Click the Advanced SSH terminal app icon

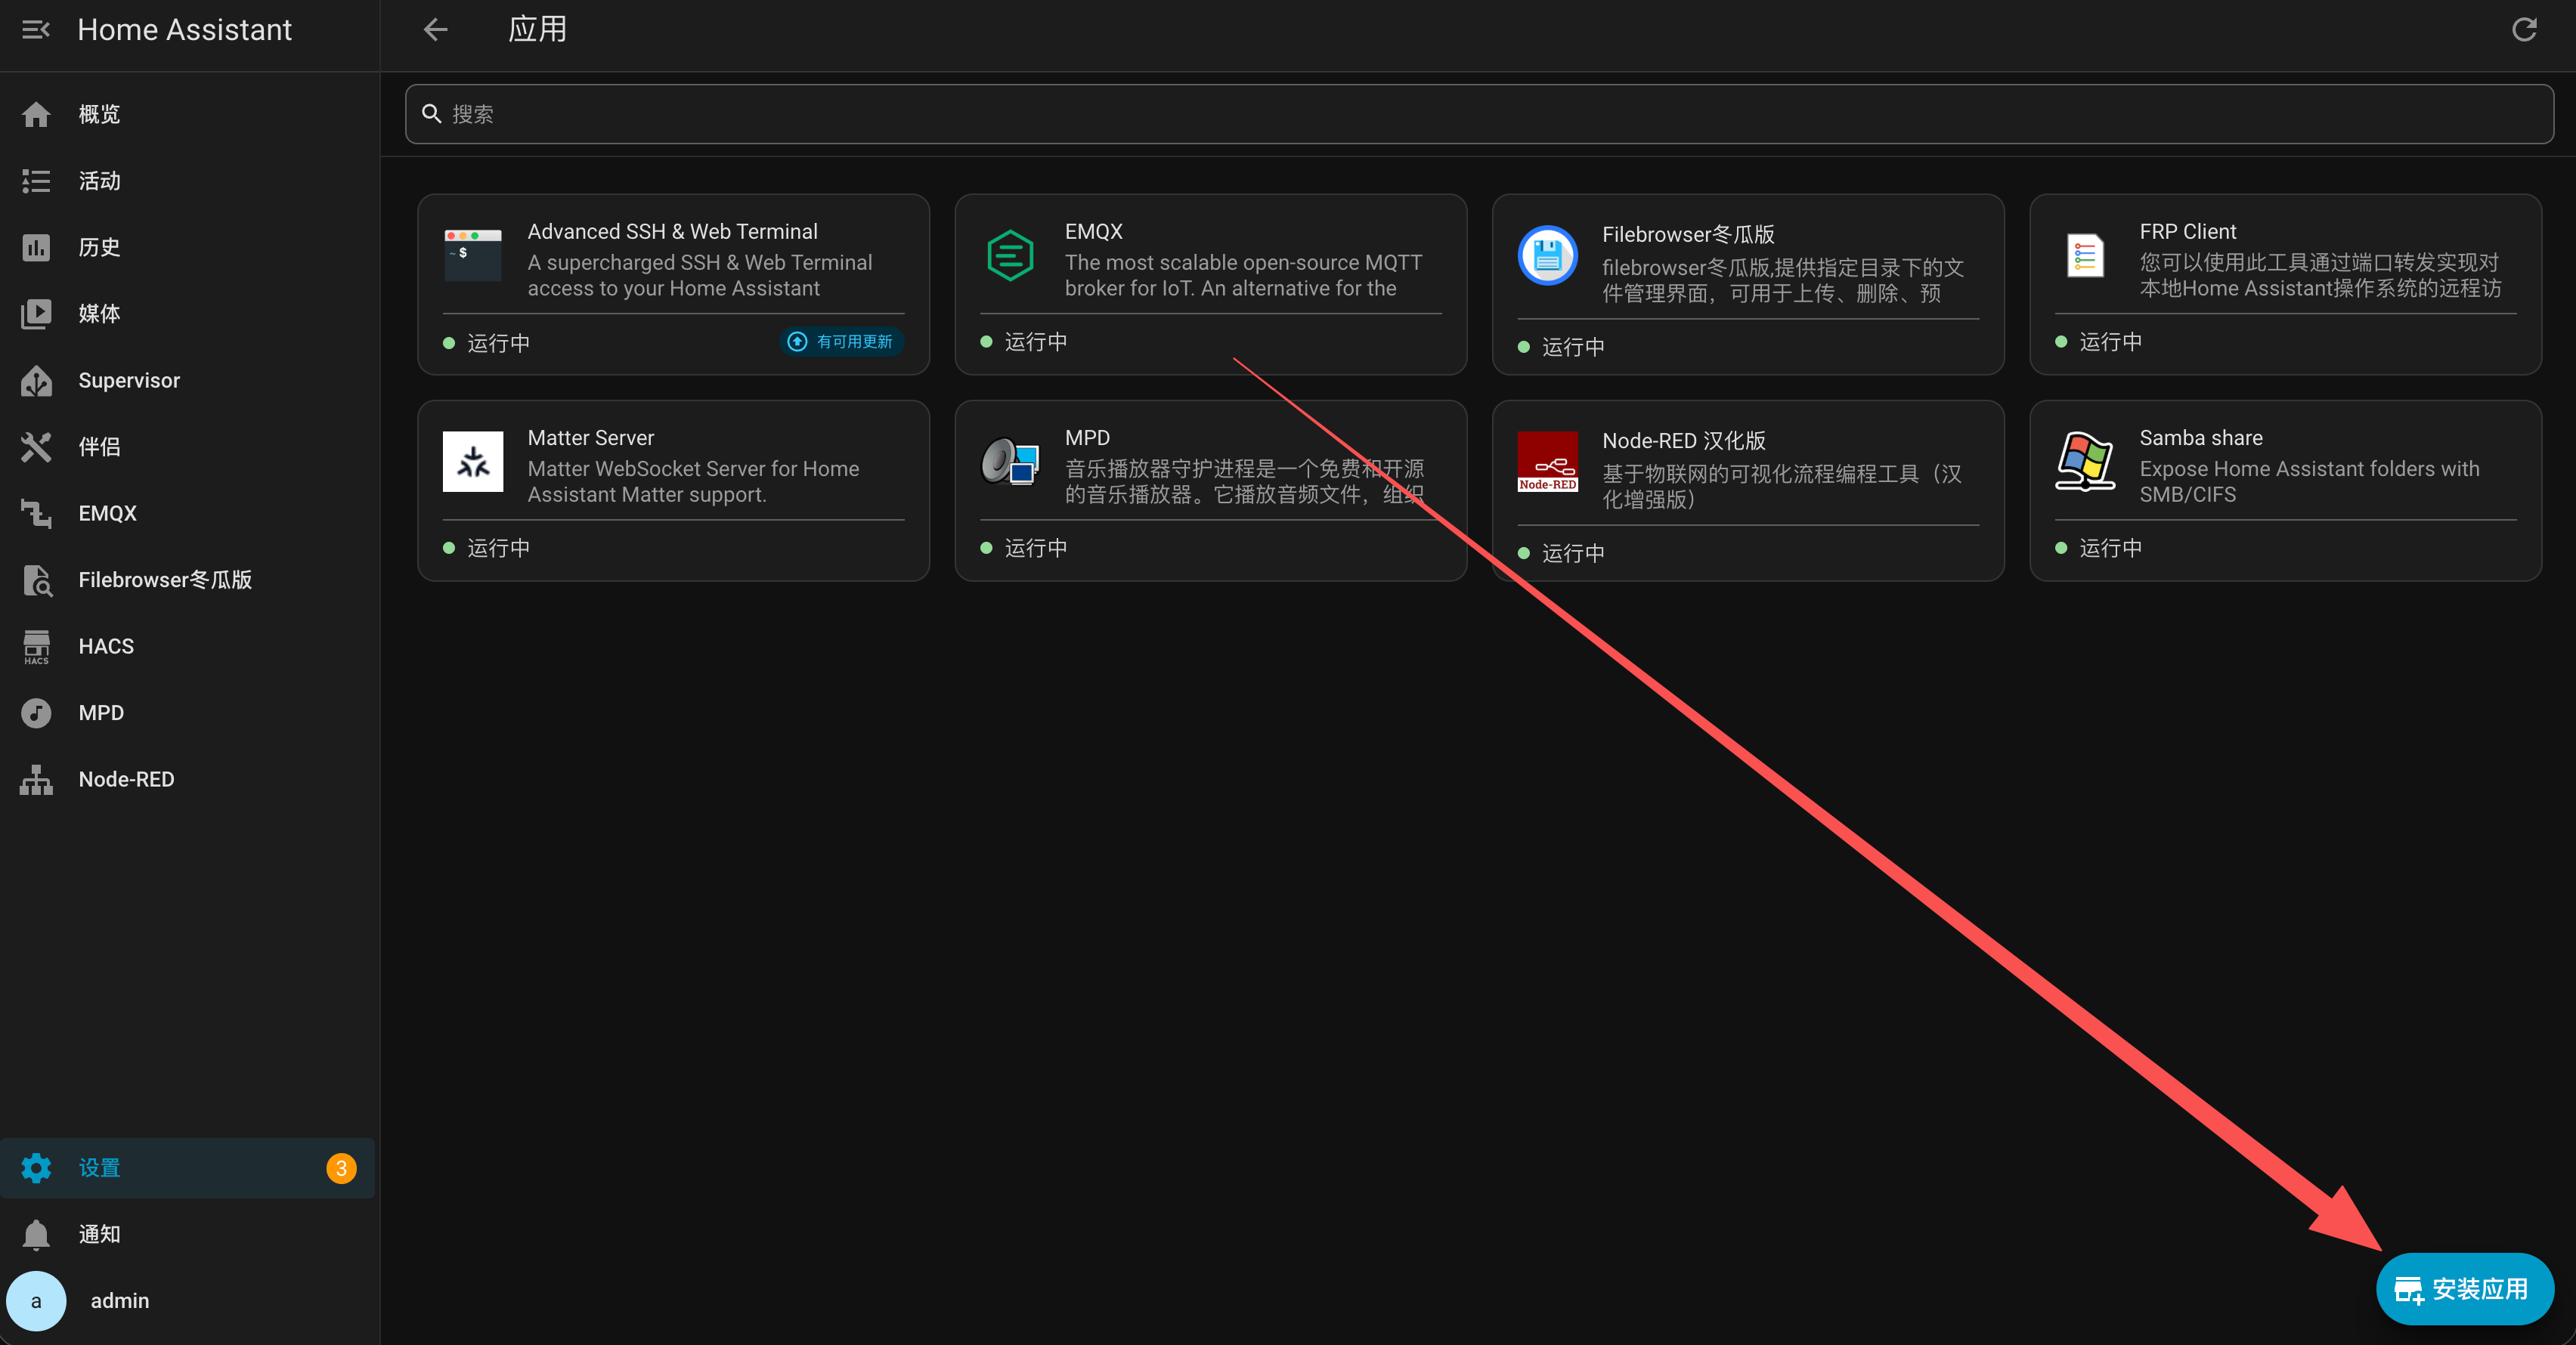(x=473, y=255)
